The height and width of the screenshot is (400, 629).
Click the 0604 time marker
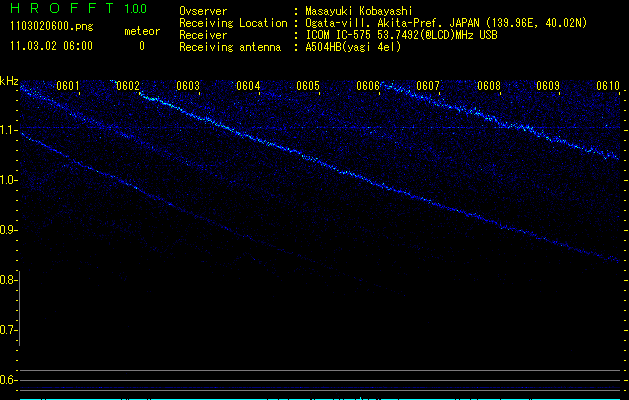pos(248,86)
